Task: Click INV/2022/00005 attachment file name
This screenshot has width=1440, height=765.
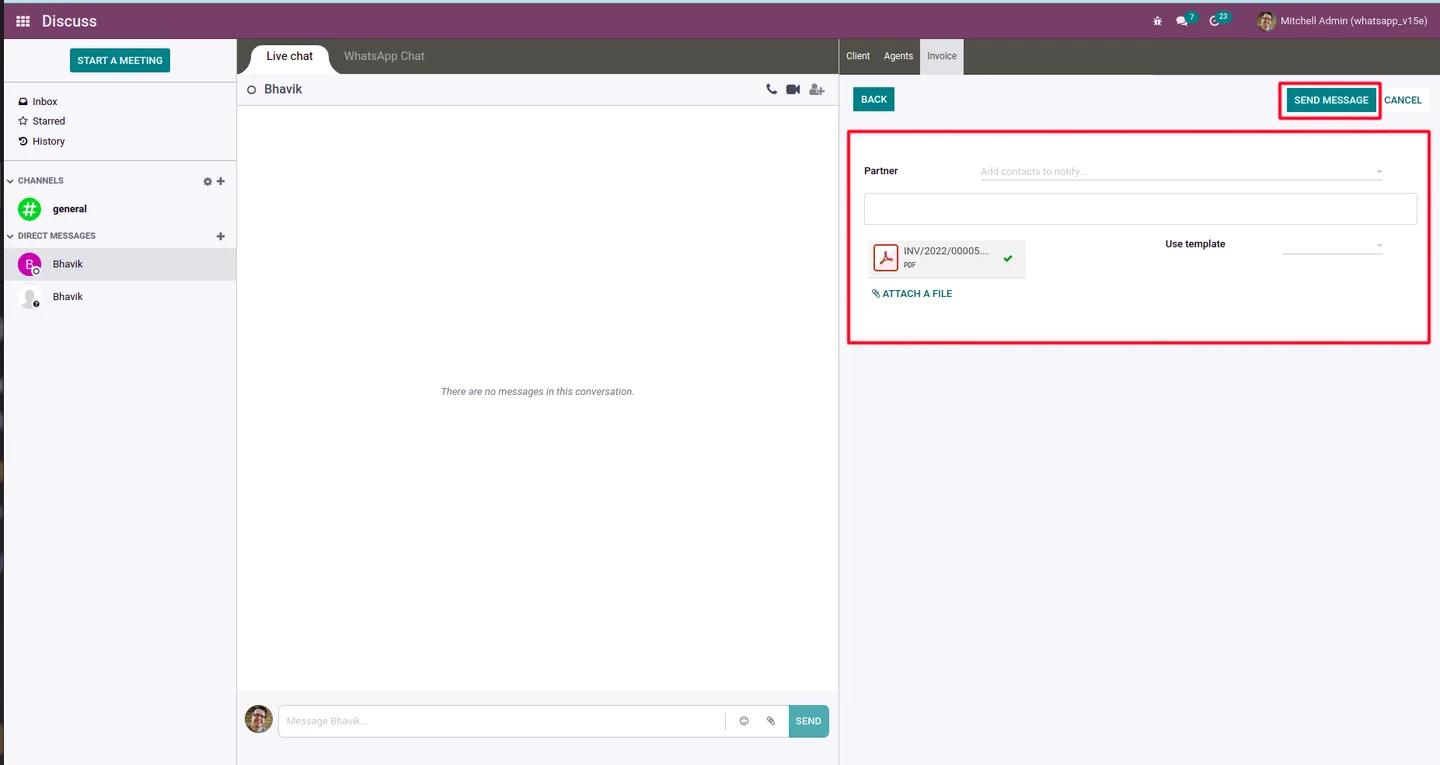Action: tap(946, 252)
